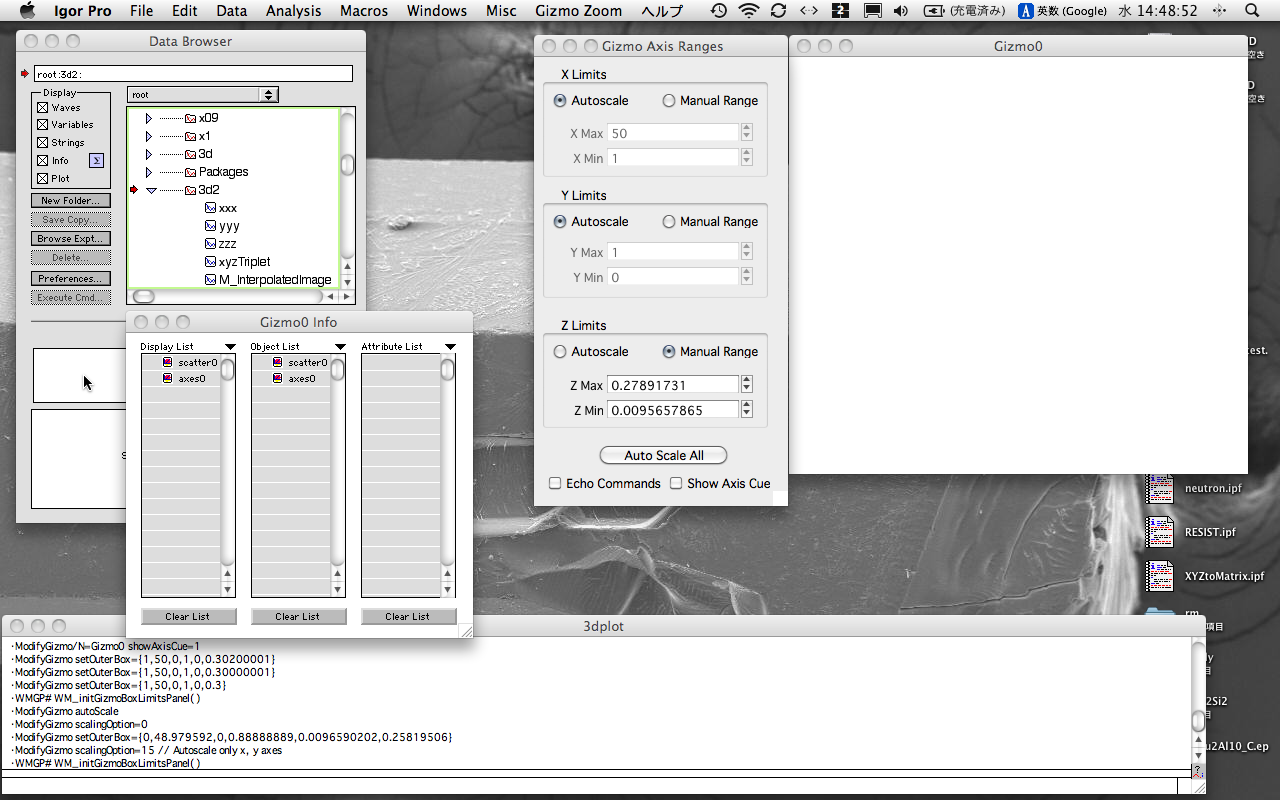Expand the Packages folder
This screenshot has width=1280, height=800.
(x=149, y=172)
